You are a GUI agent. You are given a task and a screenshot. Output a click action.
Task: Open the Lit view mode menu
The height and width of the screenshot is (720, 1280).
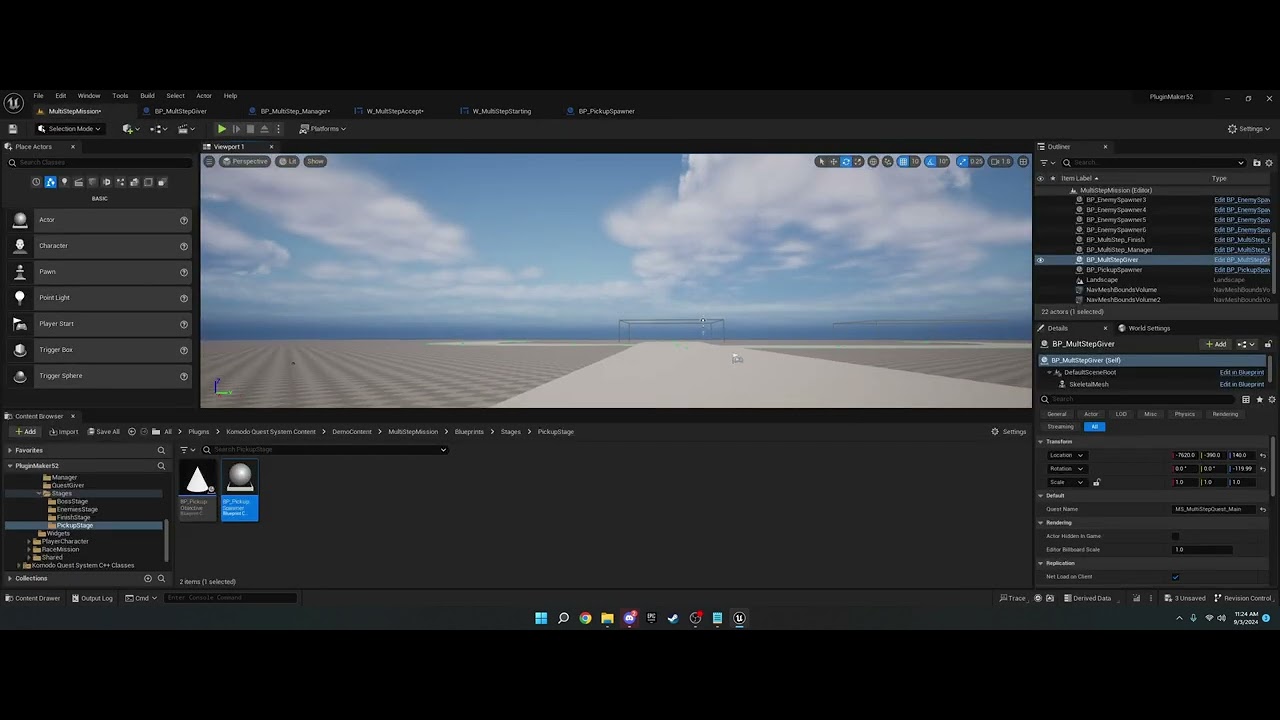(x=288, y=161)
